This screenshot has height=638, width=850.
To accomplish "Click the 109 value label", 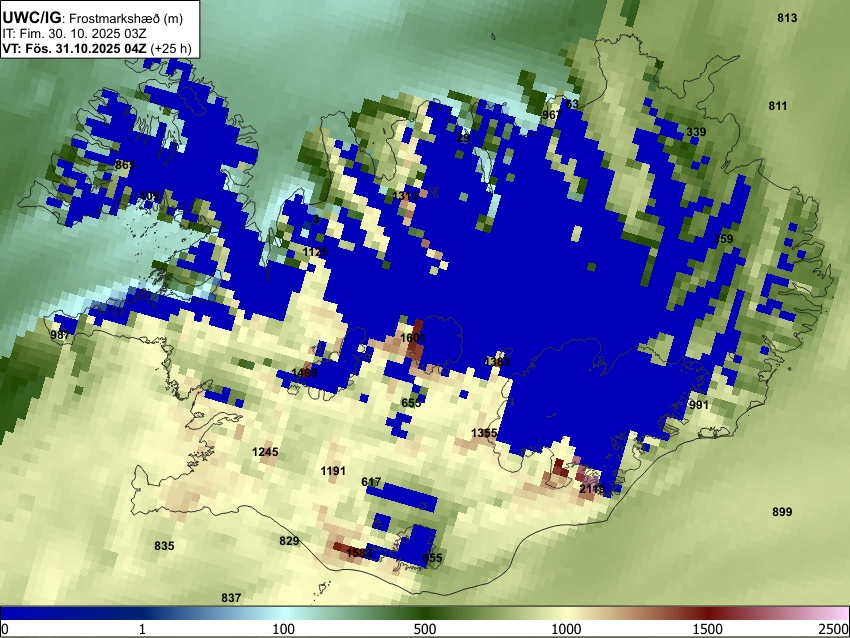I will 150,196.
